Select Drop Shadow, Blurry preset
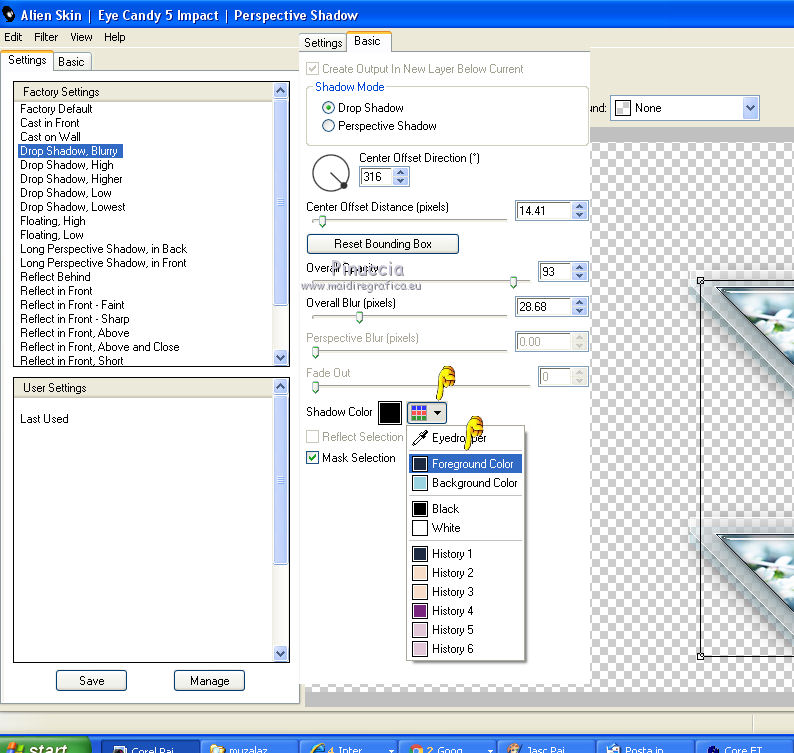794x753 pixels. coord(69,151)
